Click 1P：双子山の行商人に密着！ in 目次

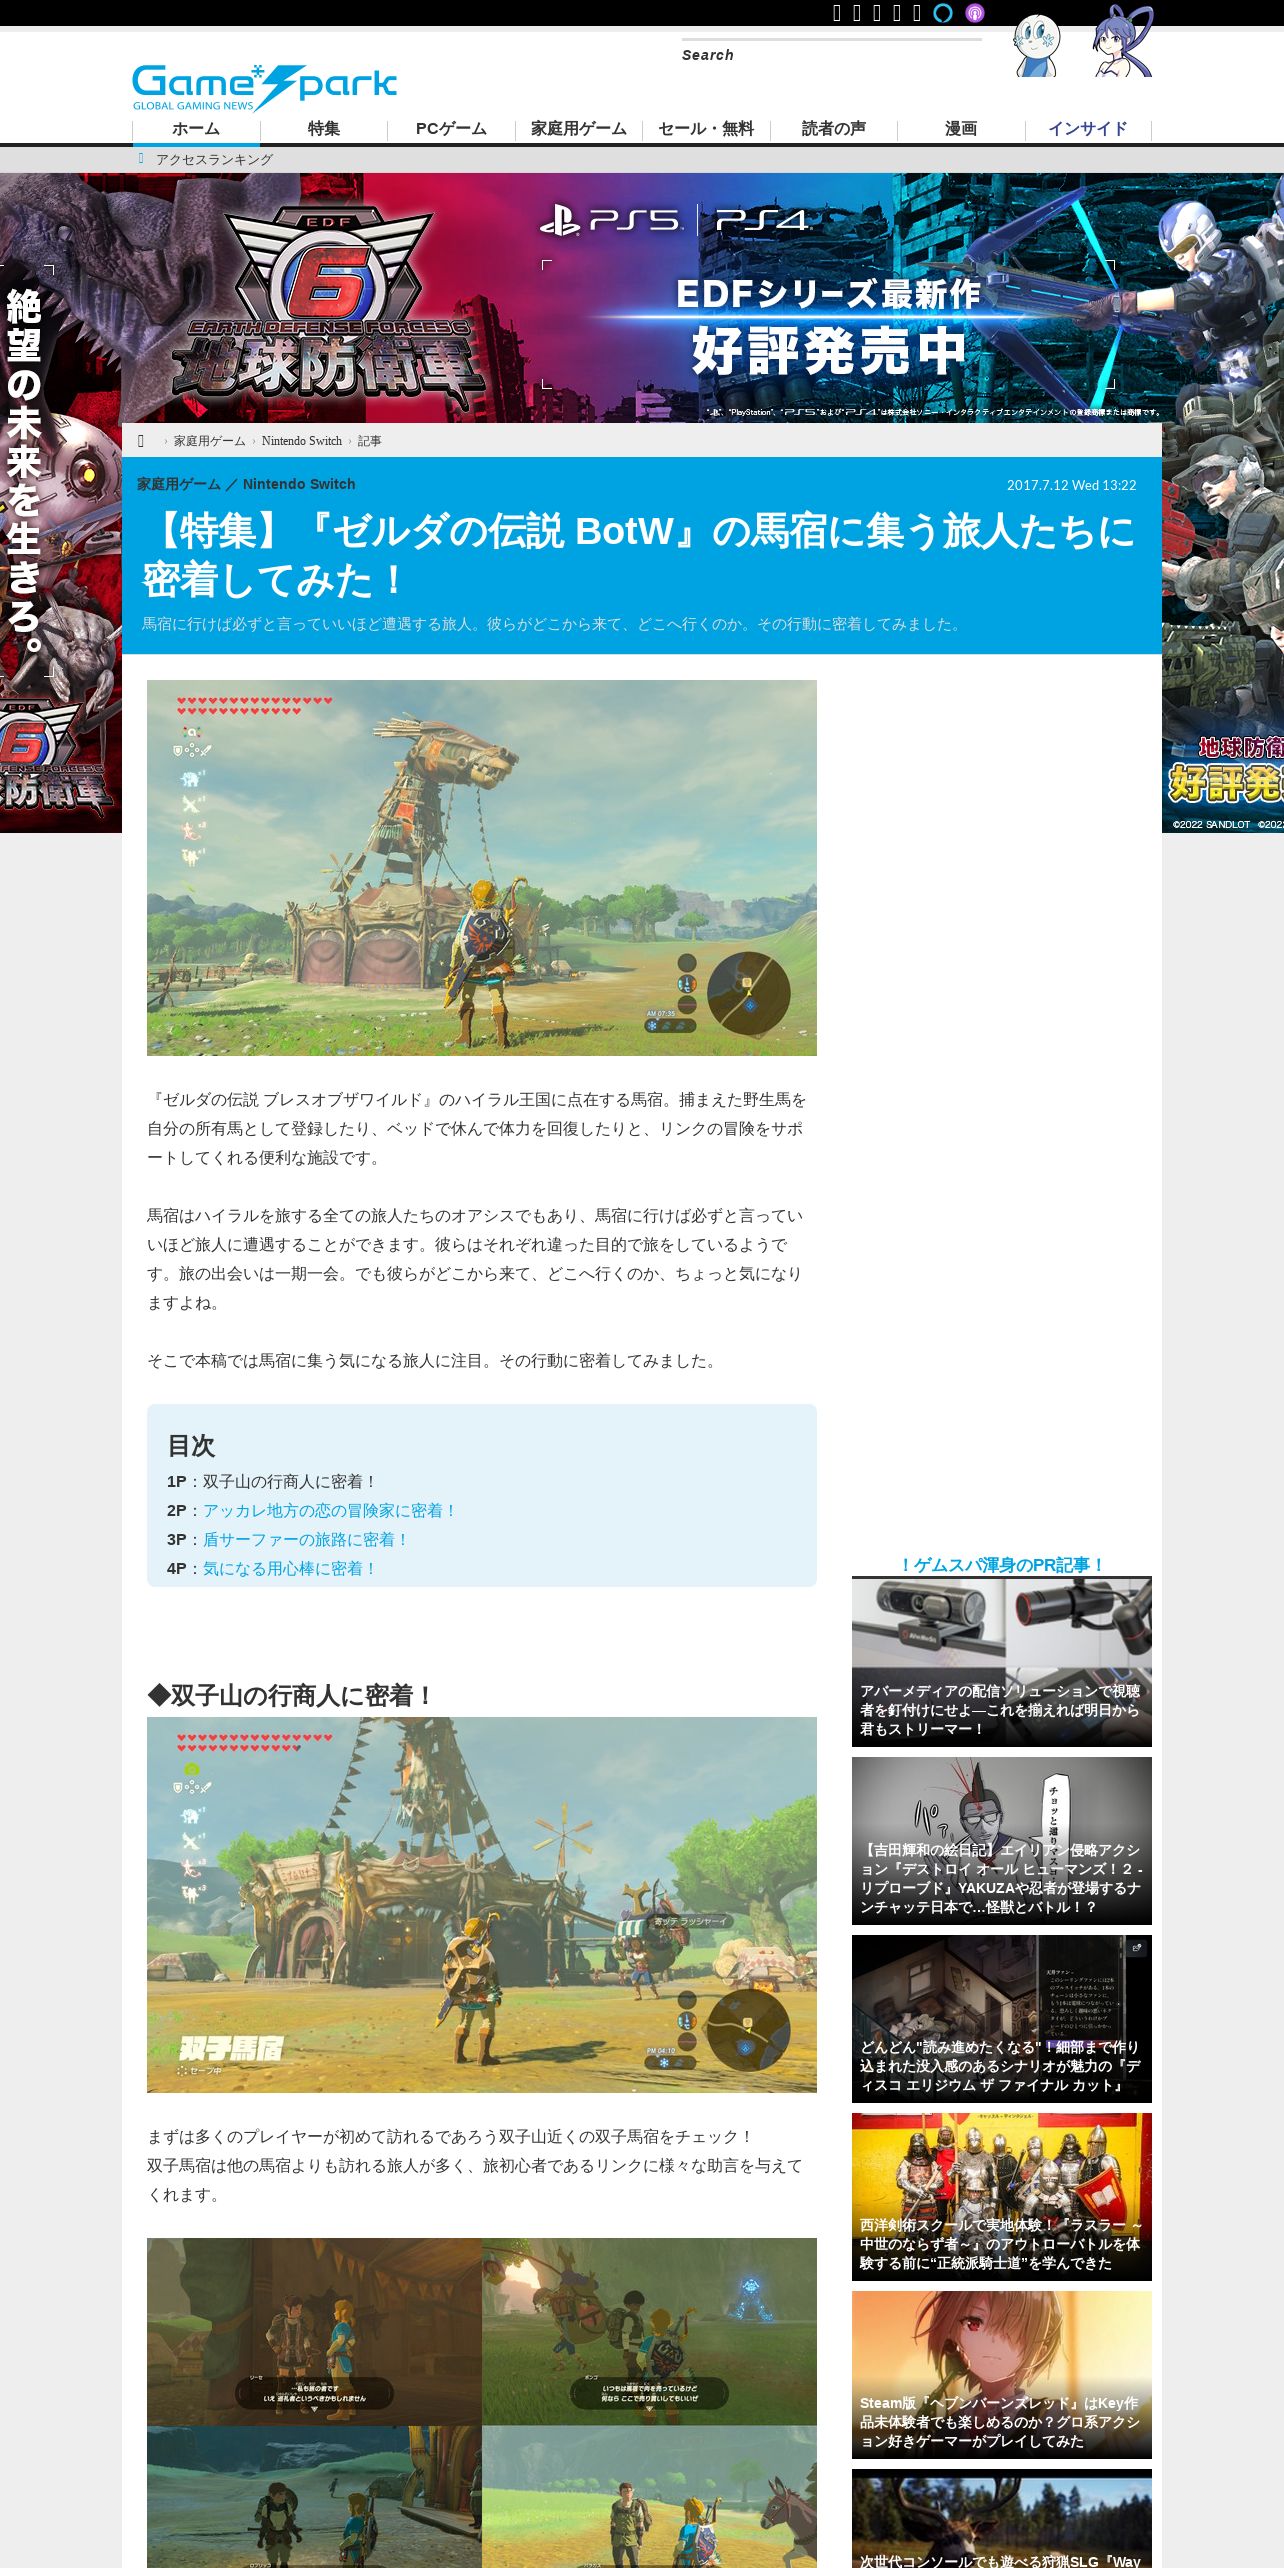pyautogui.click(x=271, y=1482)
